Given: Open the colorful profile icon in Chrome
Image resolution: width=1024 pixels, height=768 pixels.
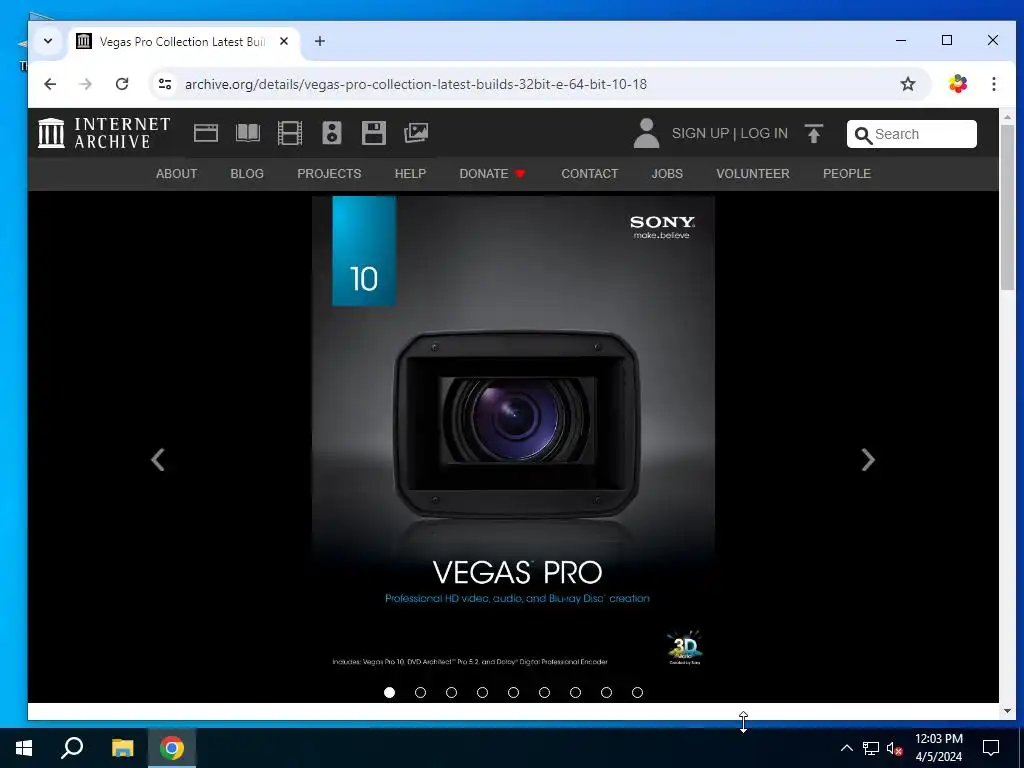Looking at the screenshot, I should (957, 84).
